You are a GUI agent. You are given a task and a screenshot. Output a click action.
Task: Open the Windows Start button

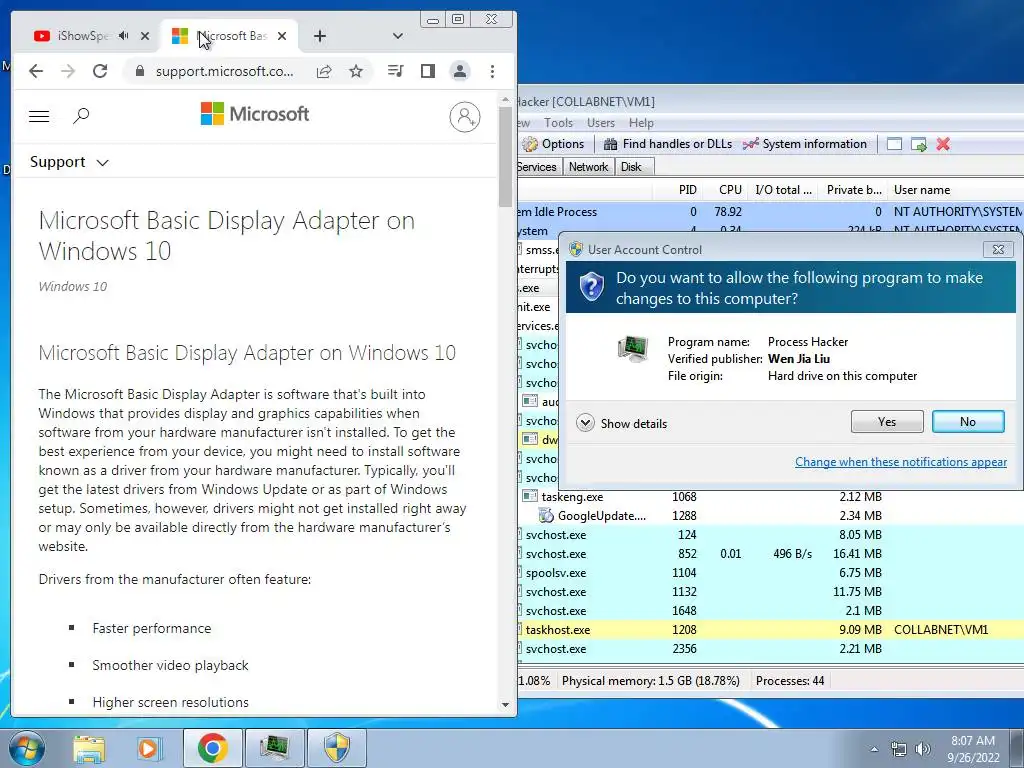point(26,748)
